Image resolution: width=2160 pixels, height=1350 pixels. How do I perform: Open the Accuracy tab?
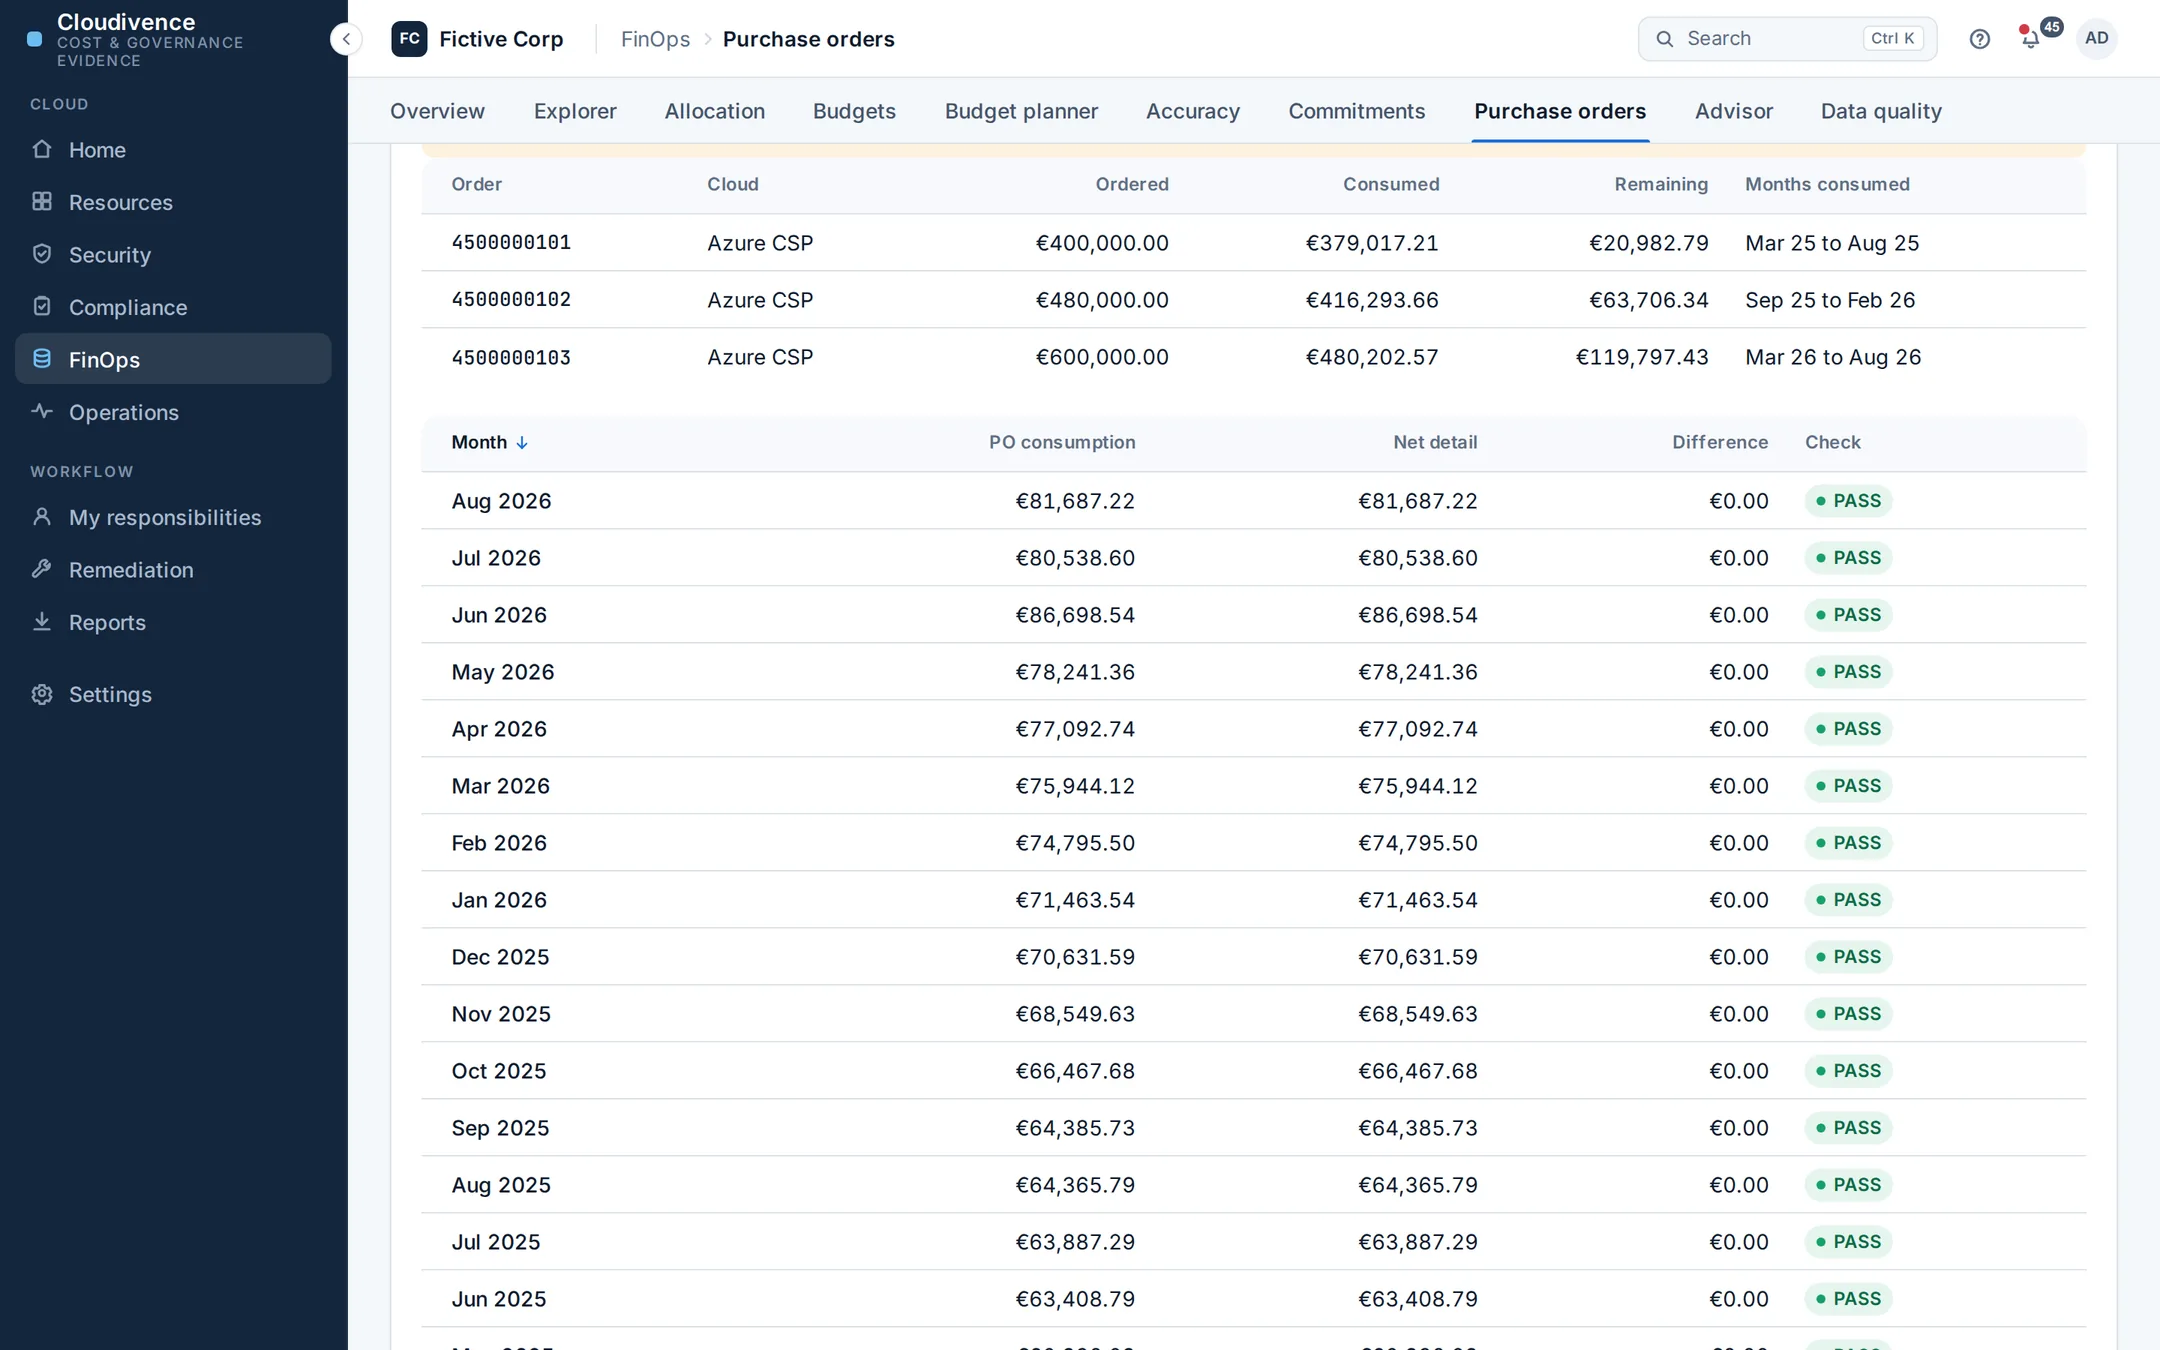pos(1192,111)
